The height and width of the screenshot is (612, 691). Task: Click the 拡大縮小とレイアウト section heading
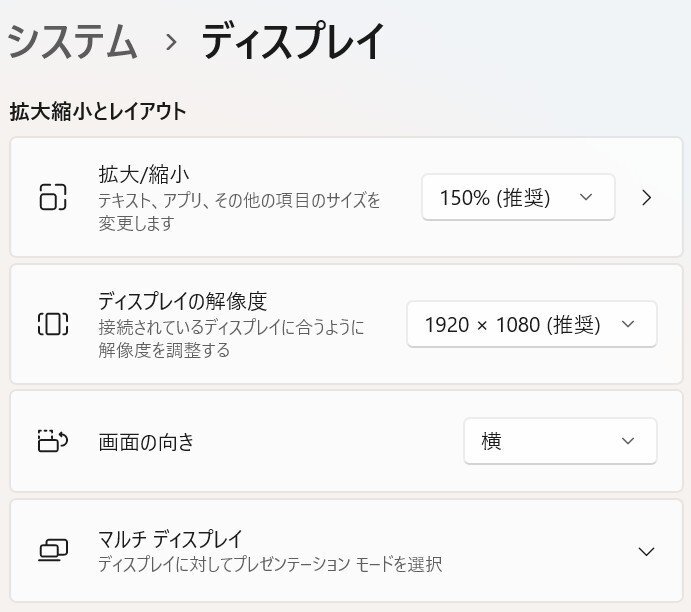(98, 111)
